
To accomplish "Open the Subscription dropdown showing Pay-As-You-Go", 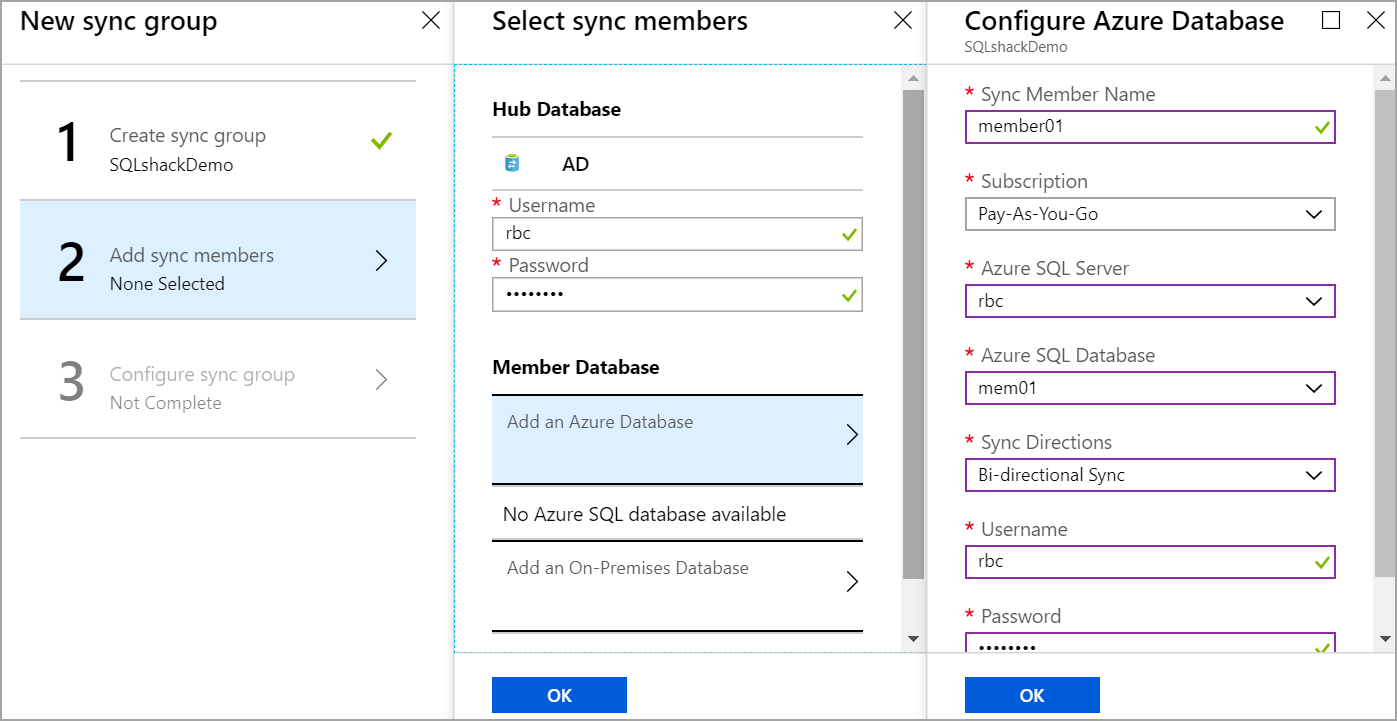I will point(1149,214).
